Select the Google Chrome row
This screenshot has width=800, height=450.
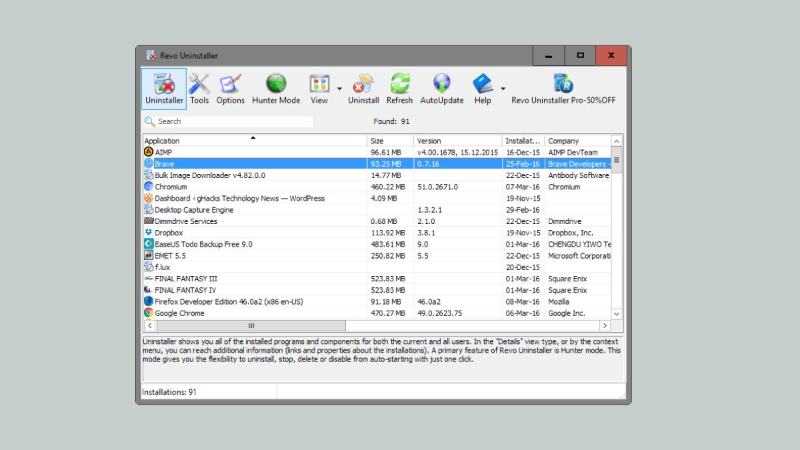pos(377,313)
